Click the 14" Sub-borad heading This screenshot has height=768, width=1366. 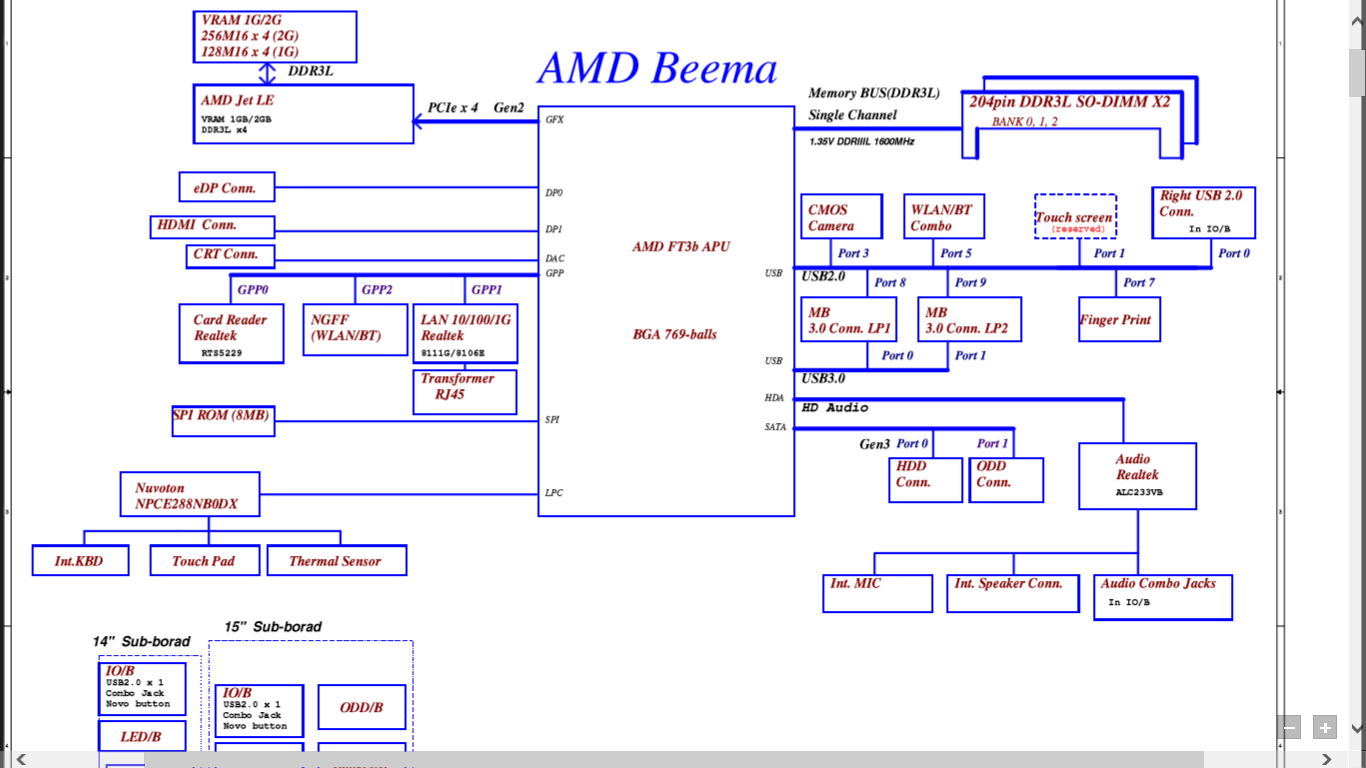pyautogui.click(x=141, y=641)
